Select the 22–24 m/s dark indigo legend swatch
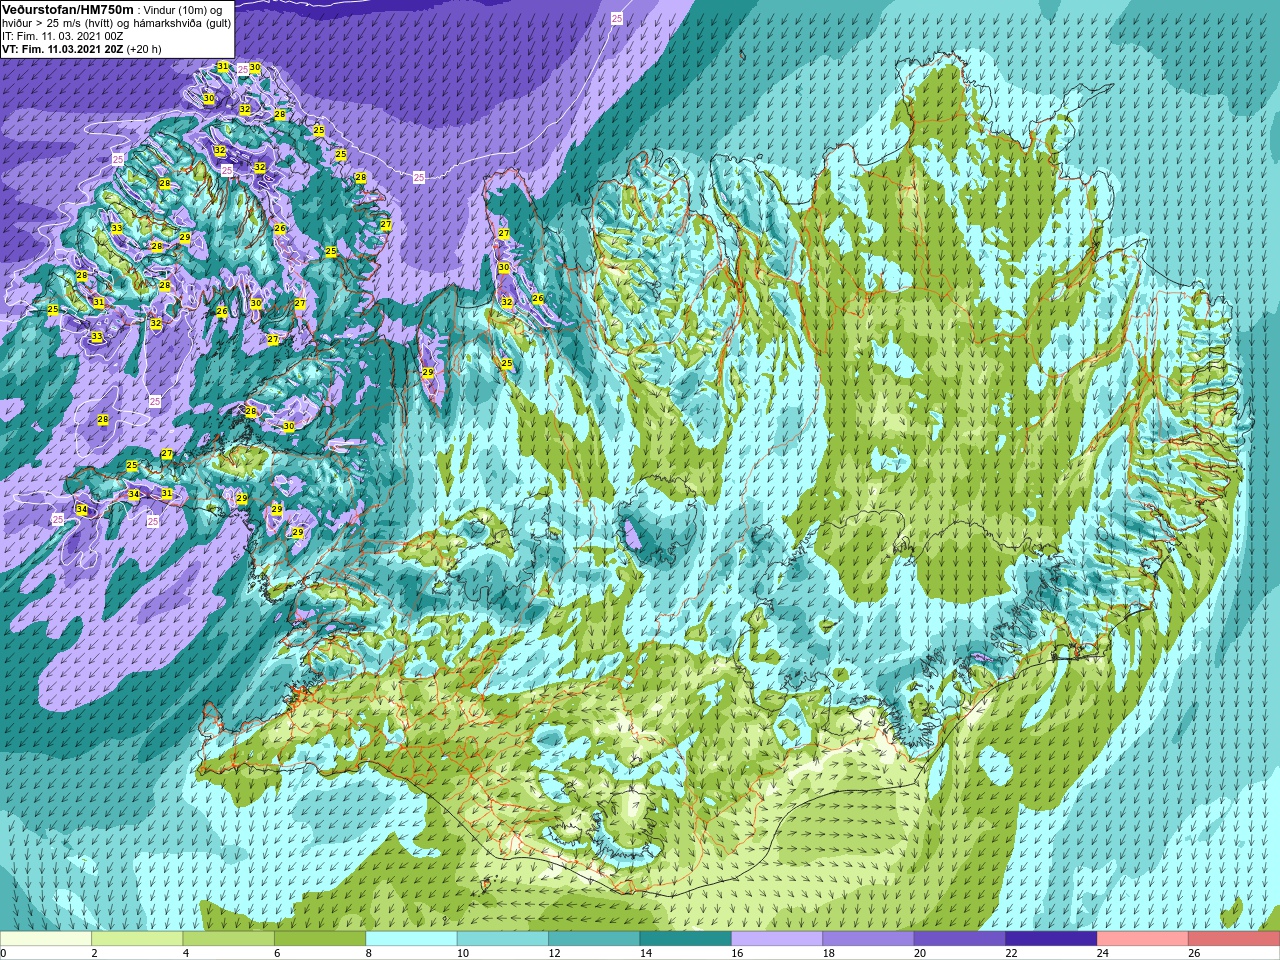Image resolution: width=1280 pixels, height=960 pixels. click(x=1051, y=939)
